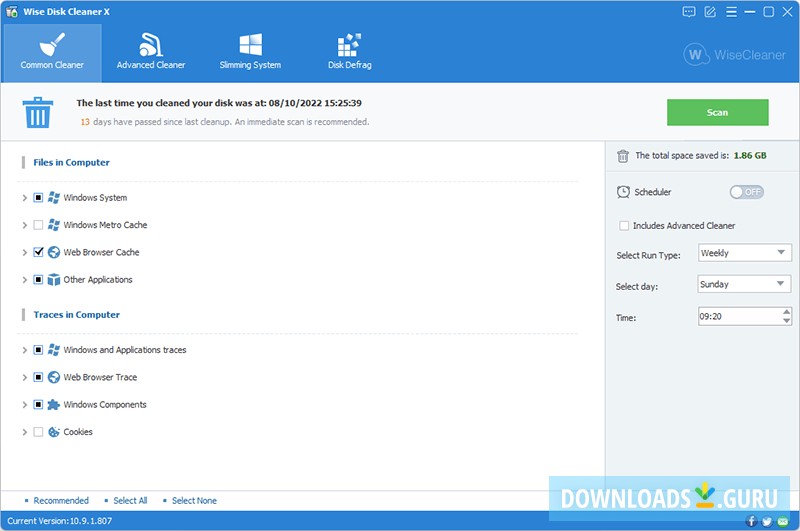
Task: Click the Recommended link
Action: coord(61,500)
